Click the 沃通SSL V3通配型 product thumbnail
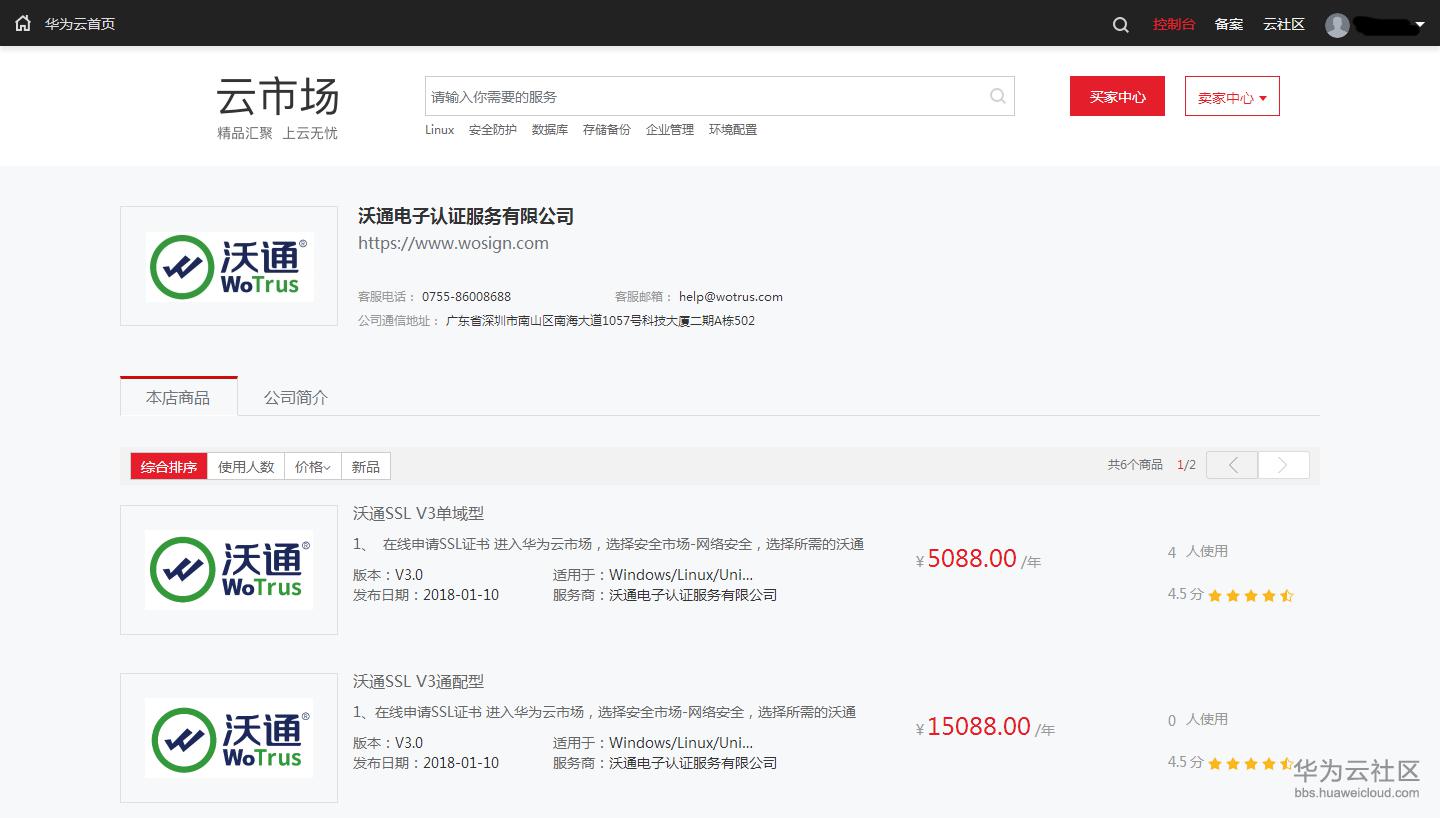This screenshot has width=1440, height=818. 228,737
